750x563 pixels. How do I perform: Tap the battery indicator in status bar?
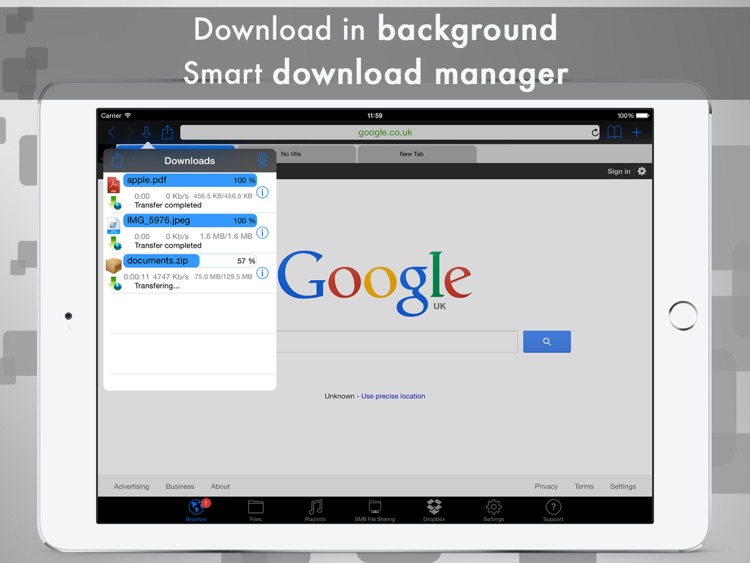[x=642, y=115]
